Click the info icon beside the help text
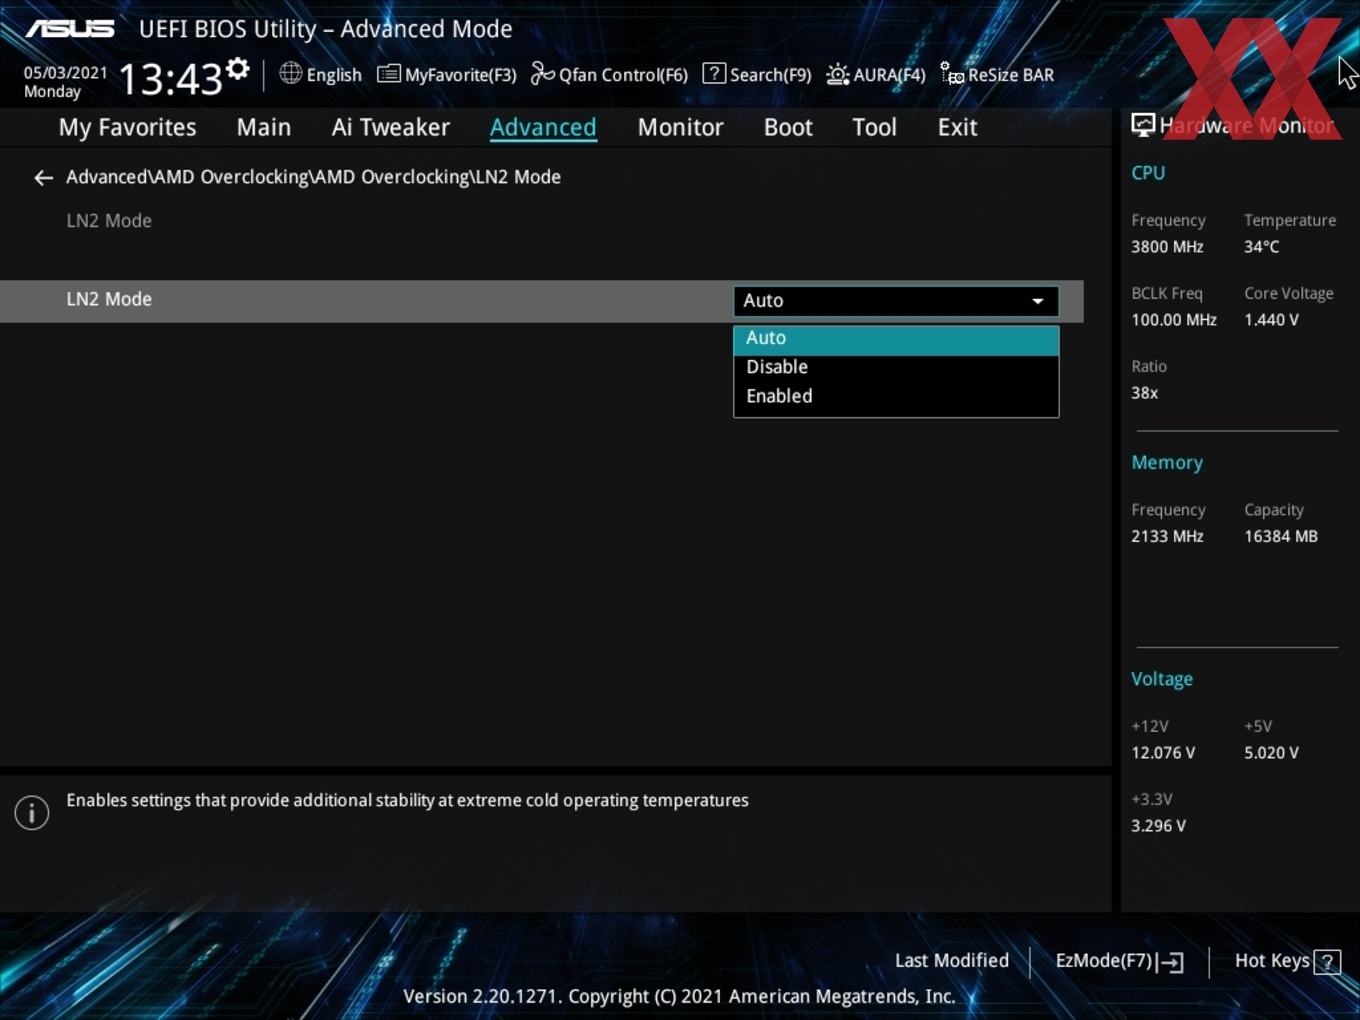 pyautogui.click(x=32, y=813)
